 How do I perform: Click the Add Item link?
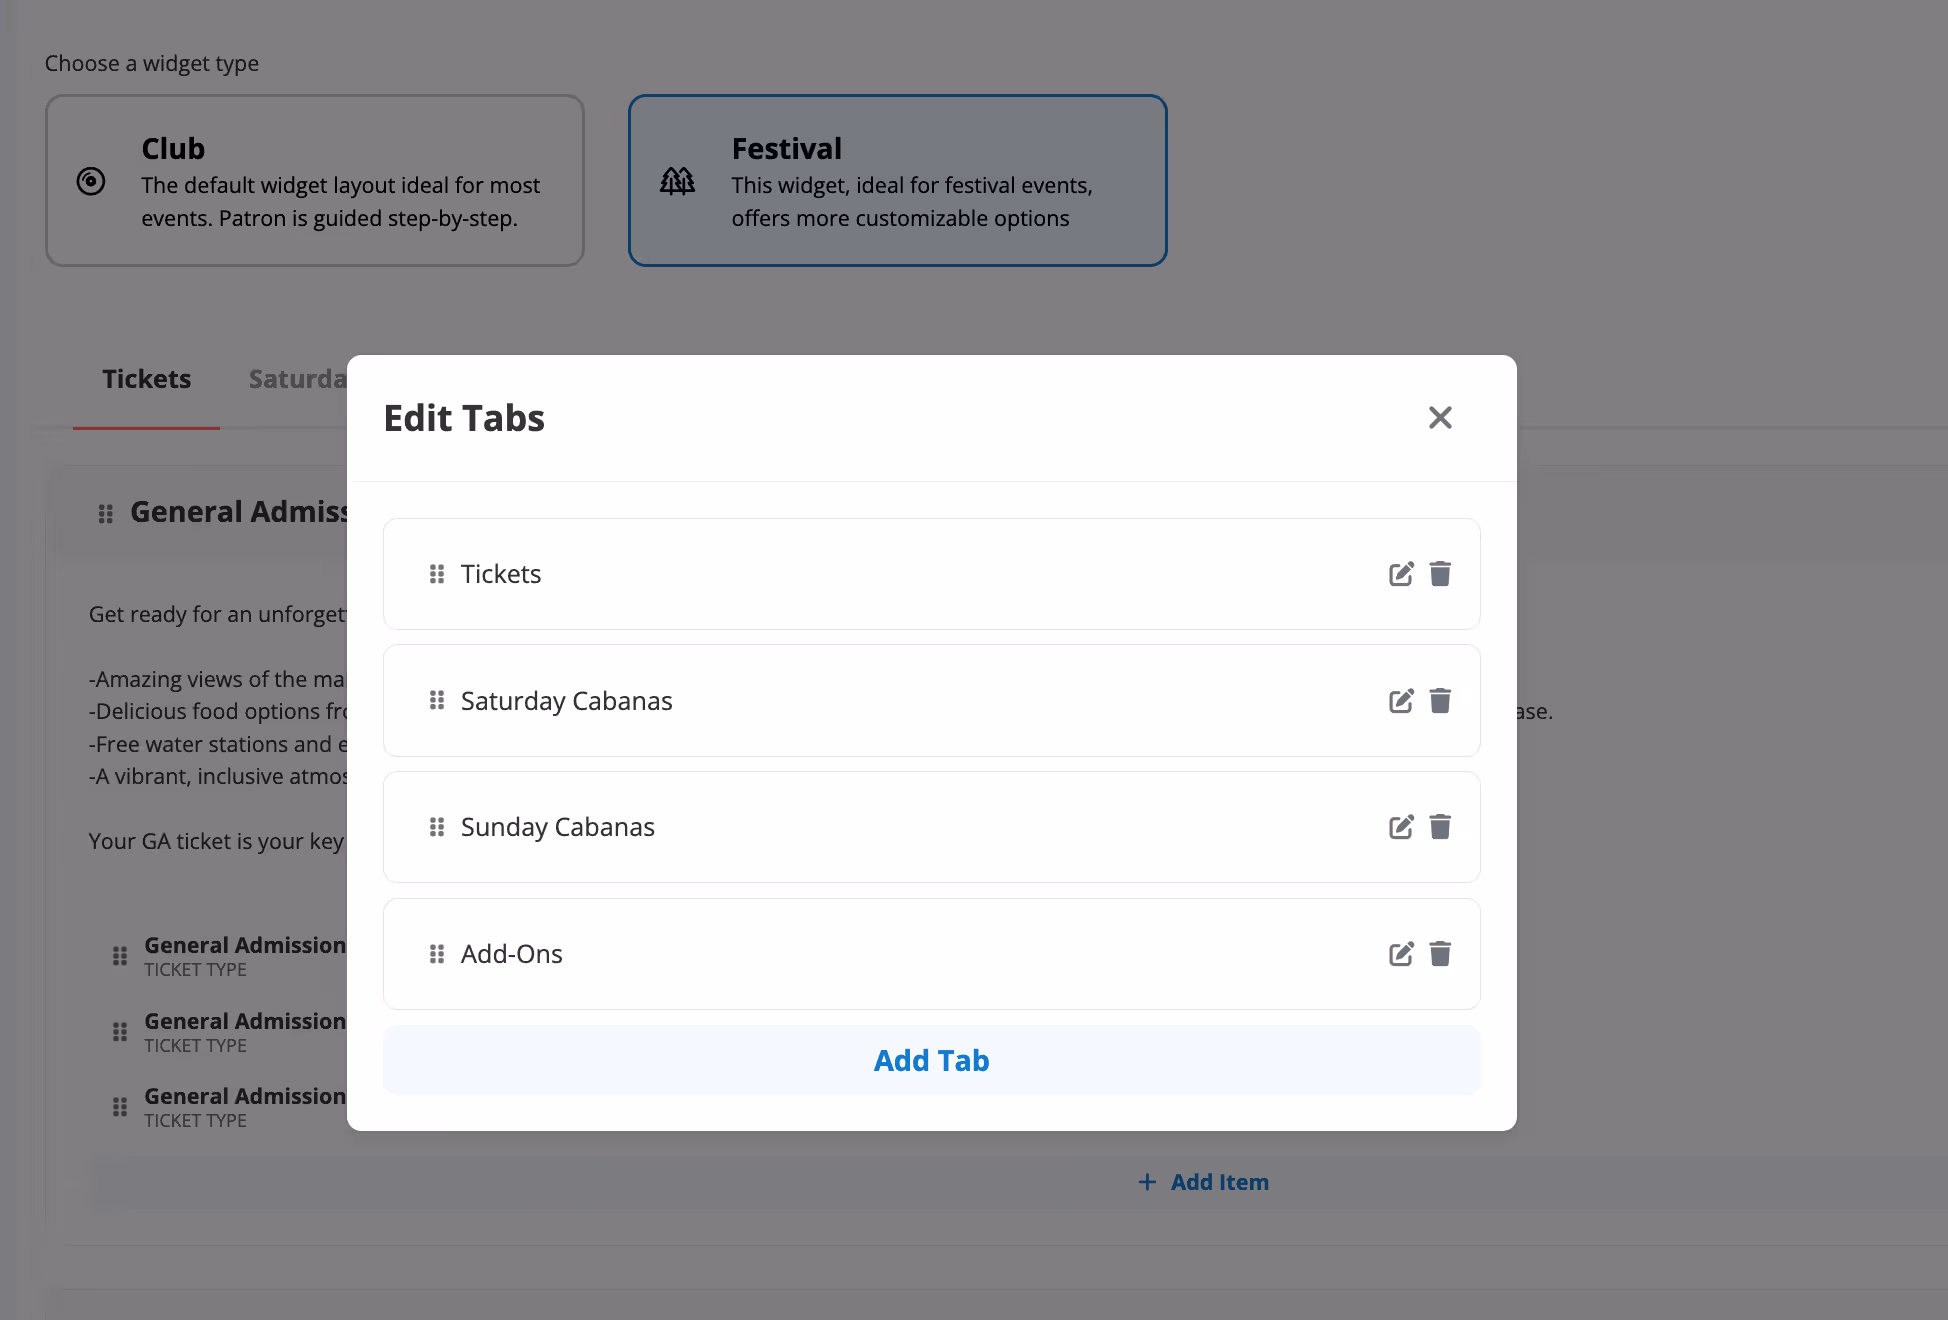(1204, 1182)
